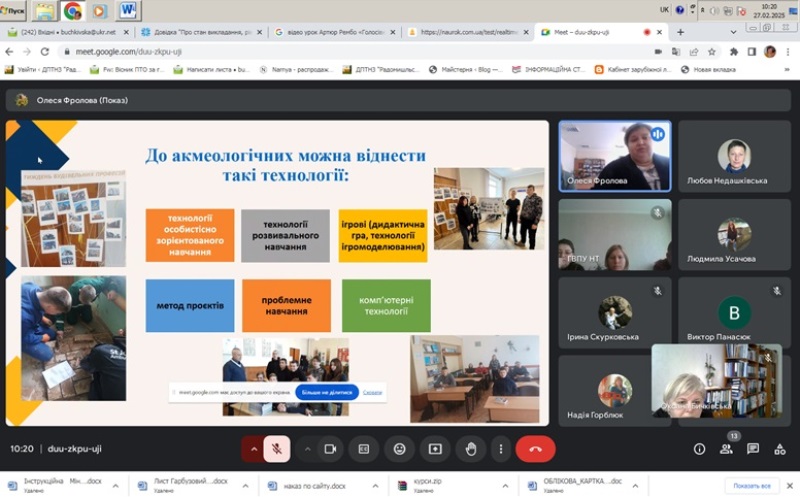
Task: Open meeting details info icon
Action: (699, 449)
